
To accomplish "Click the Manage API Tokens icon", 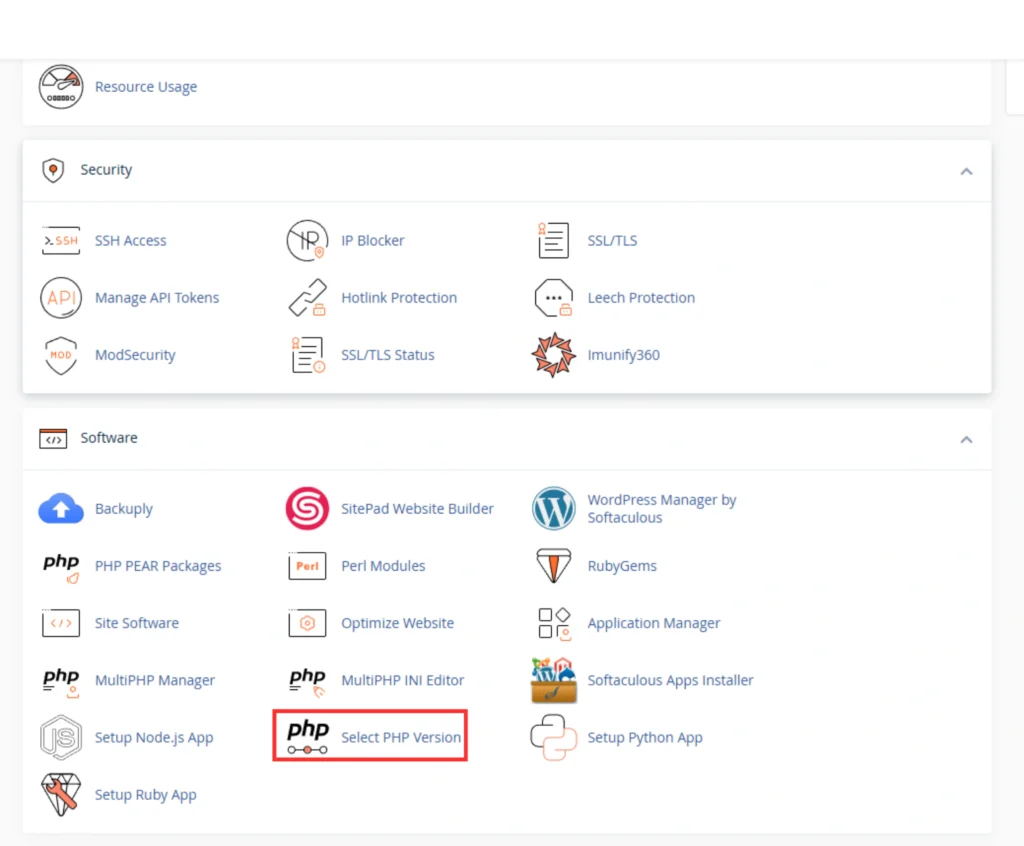I will tap(61, 298).
